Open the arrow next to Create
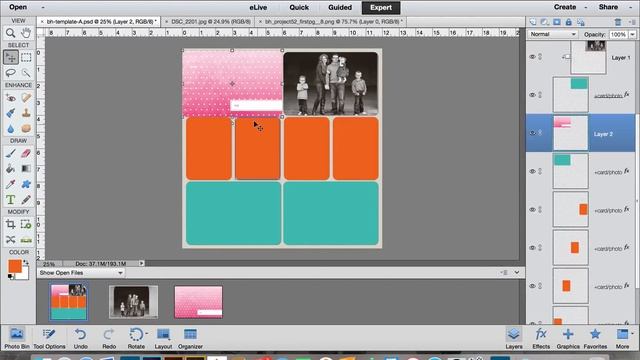This screenshot has width=640, height=360. [586, 7]
